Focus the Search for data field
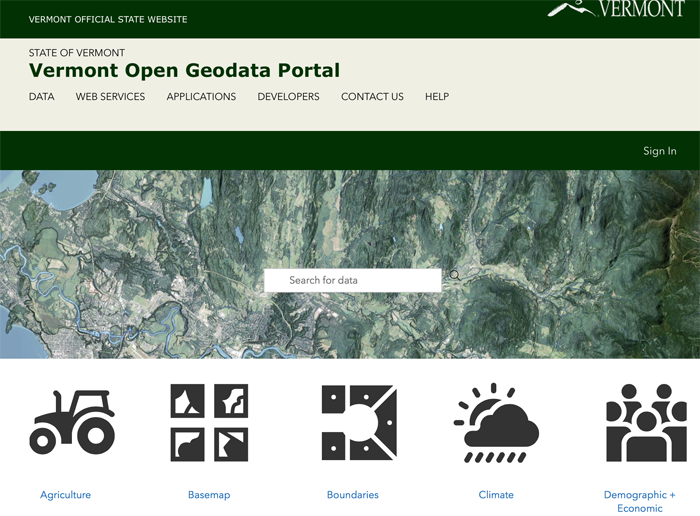Image resolution: width=700 pixels, height=516 pixels. point(353,280)
